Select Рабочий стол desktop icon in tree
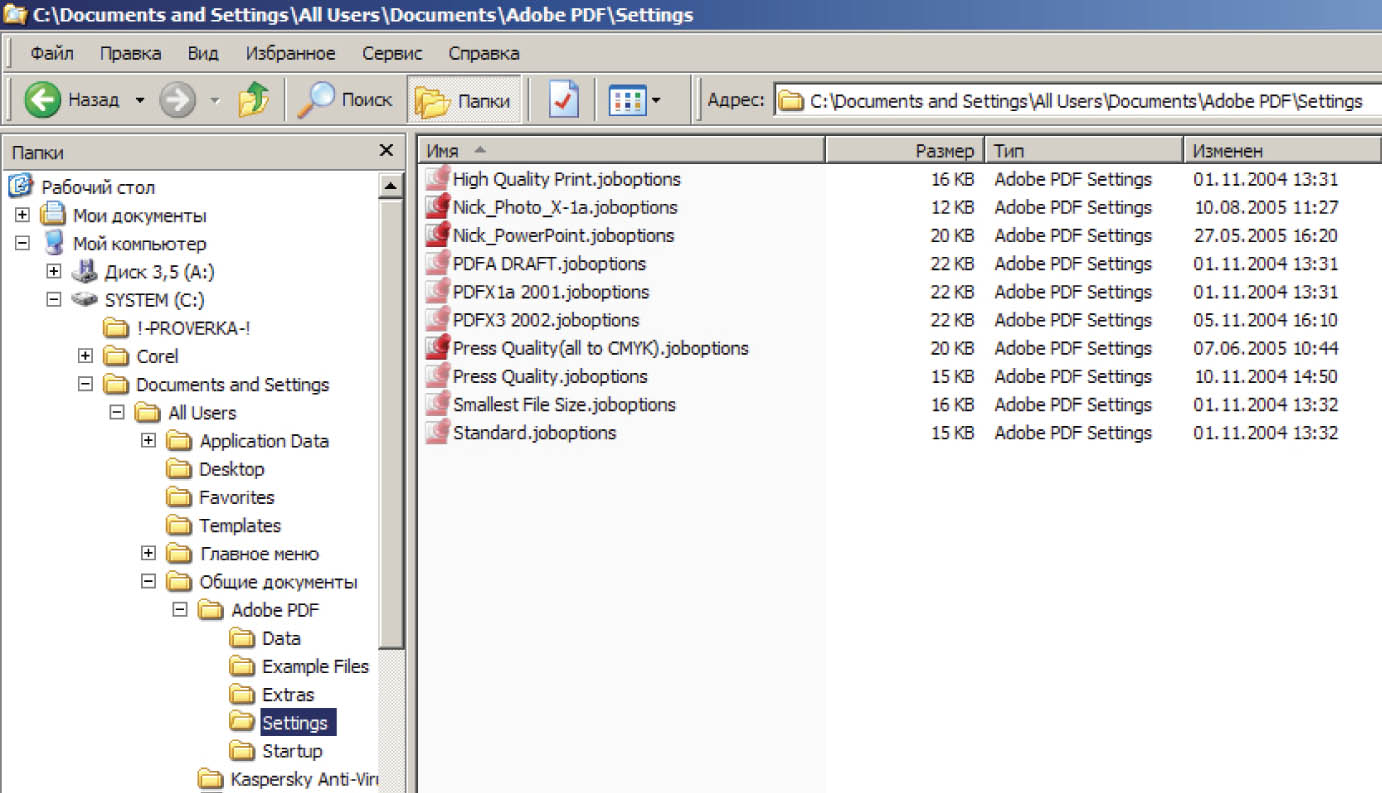 pos(21,186)
